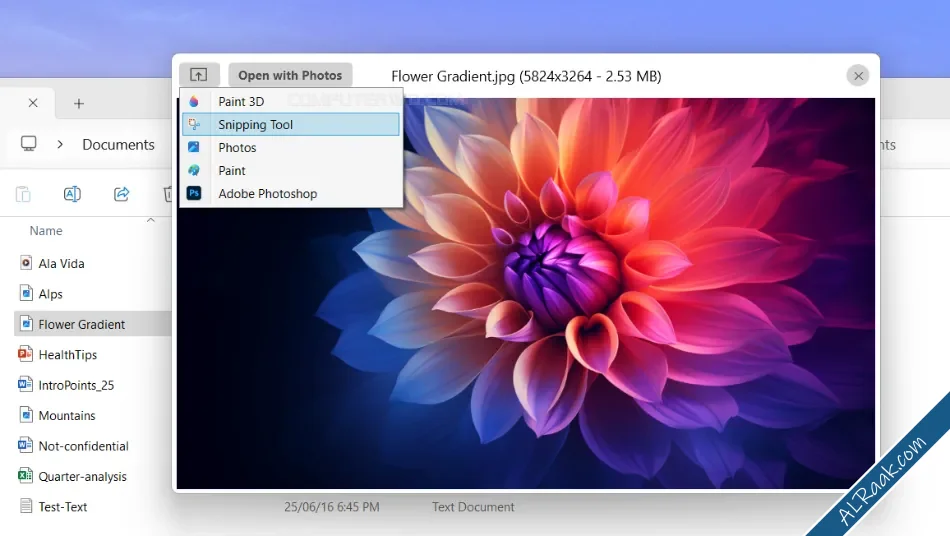Click the Test-Text document icon
The height and width of the screenshot is (536, 950).
(x=25, y=506)
